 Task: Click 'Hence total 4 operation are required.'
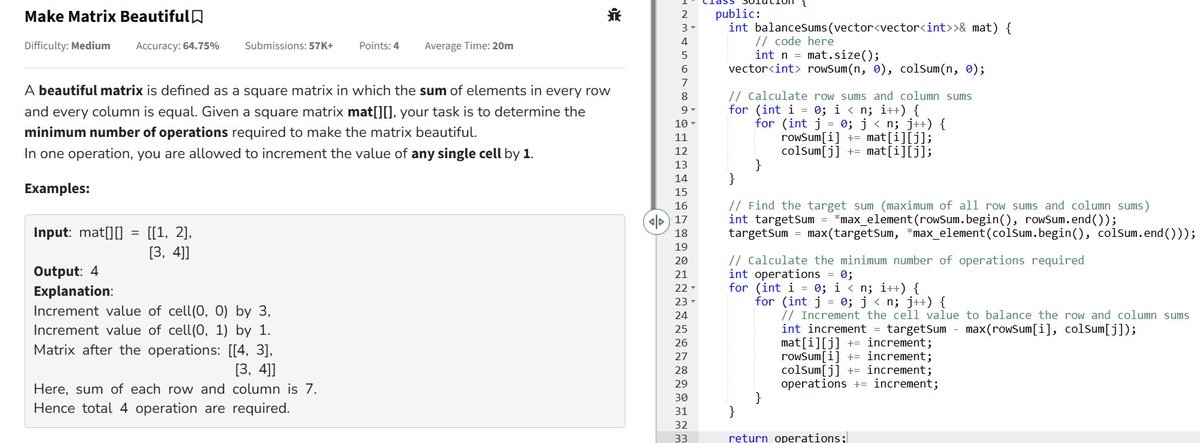162,408
